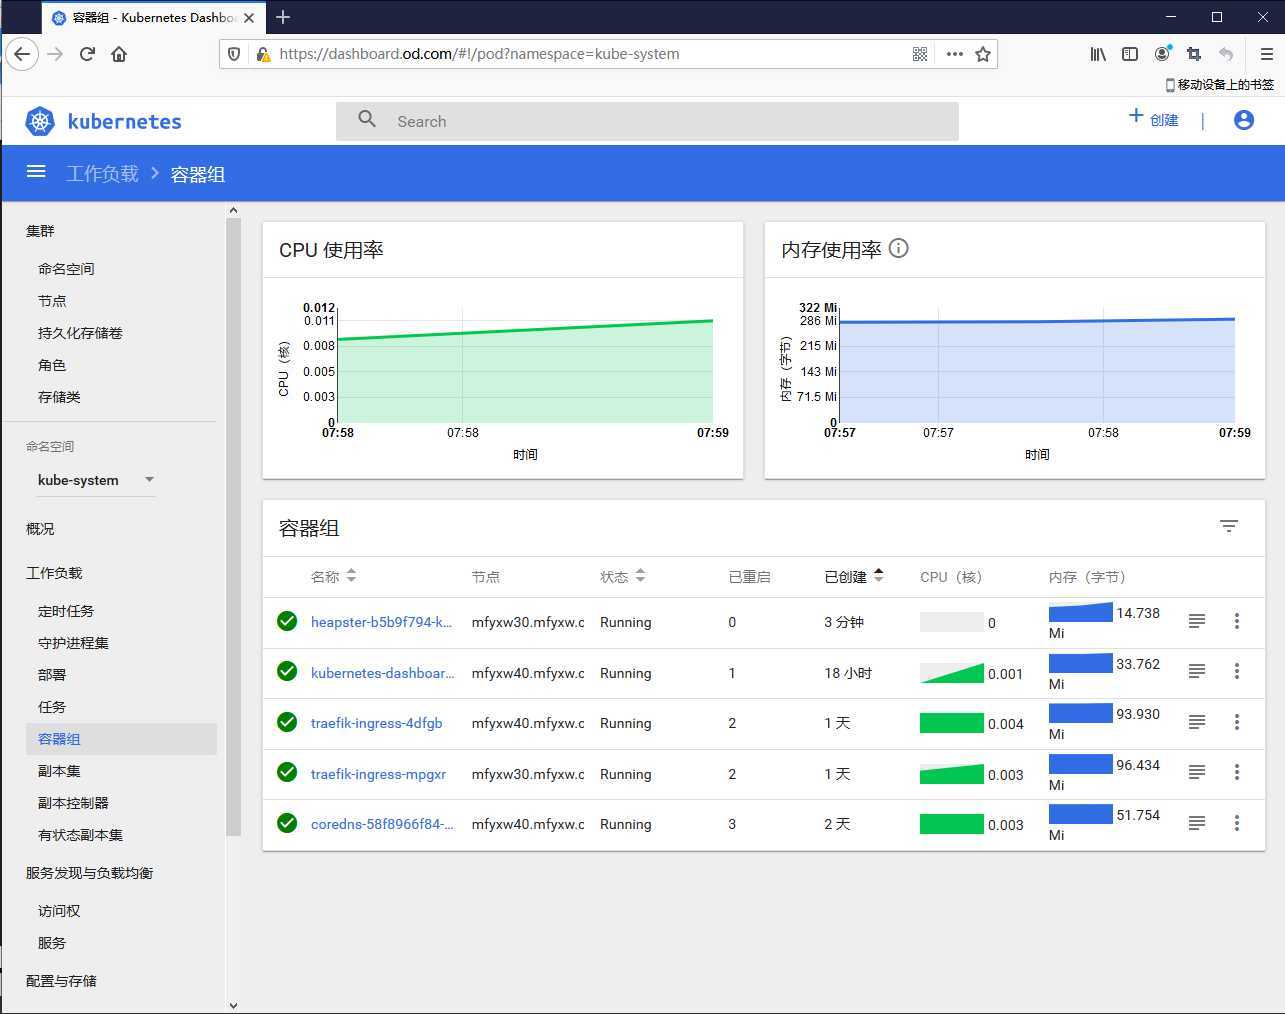Viewport: 1285px width, 1014px height.
Task: Click the search magnifier icon
Action: point(367,119)
